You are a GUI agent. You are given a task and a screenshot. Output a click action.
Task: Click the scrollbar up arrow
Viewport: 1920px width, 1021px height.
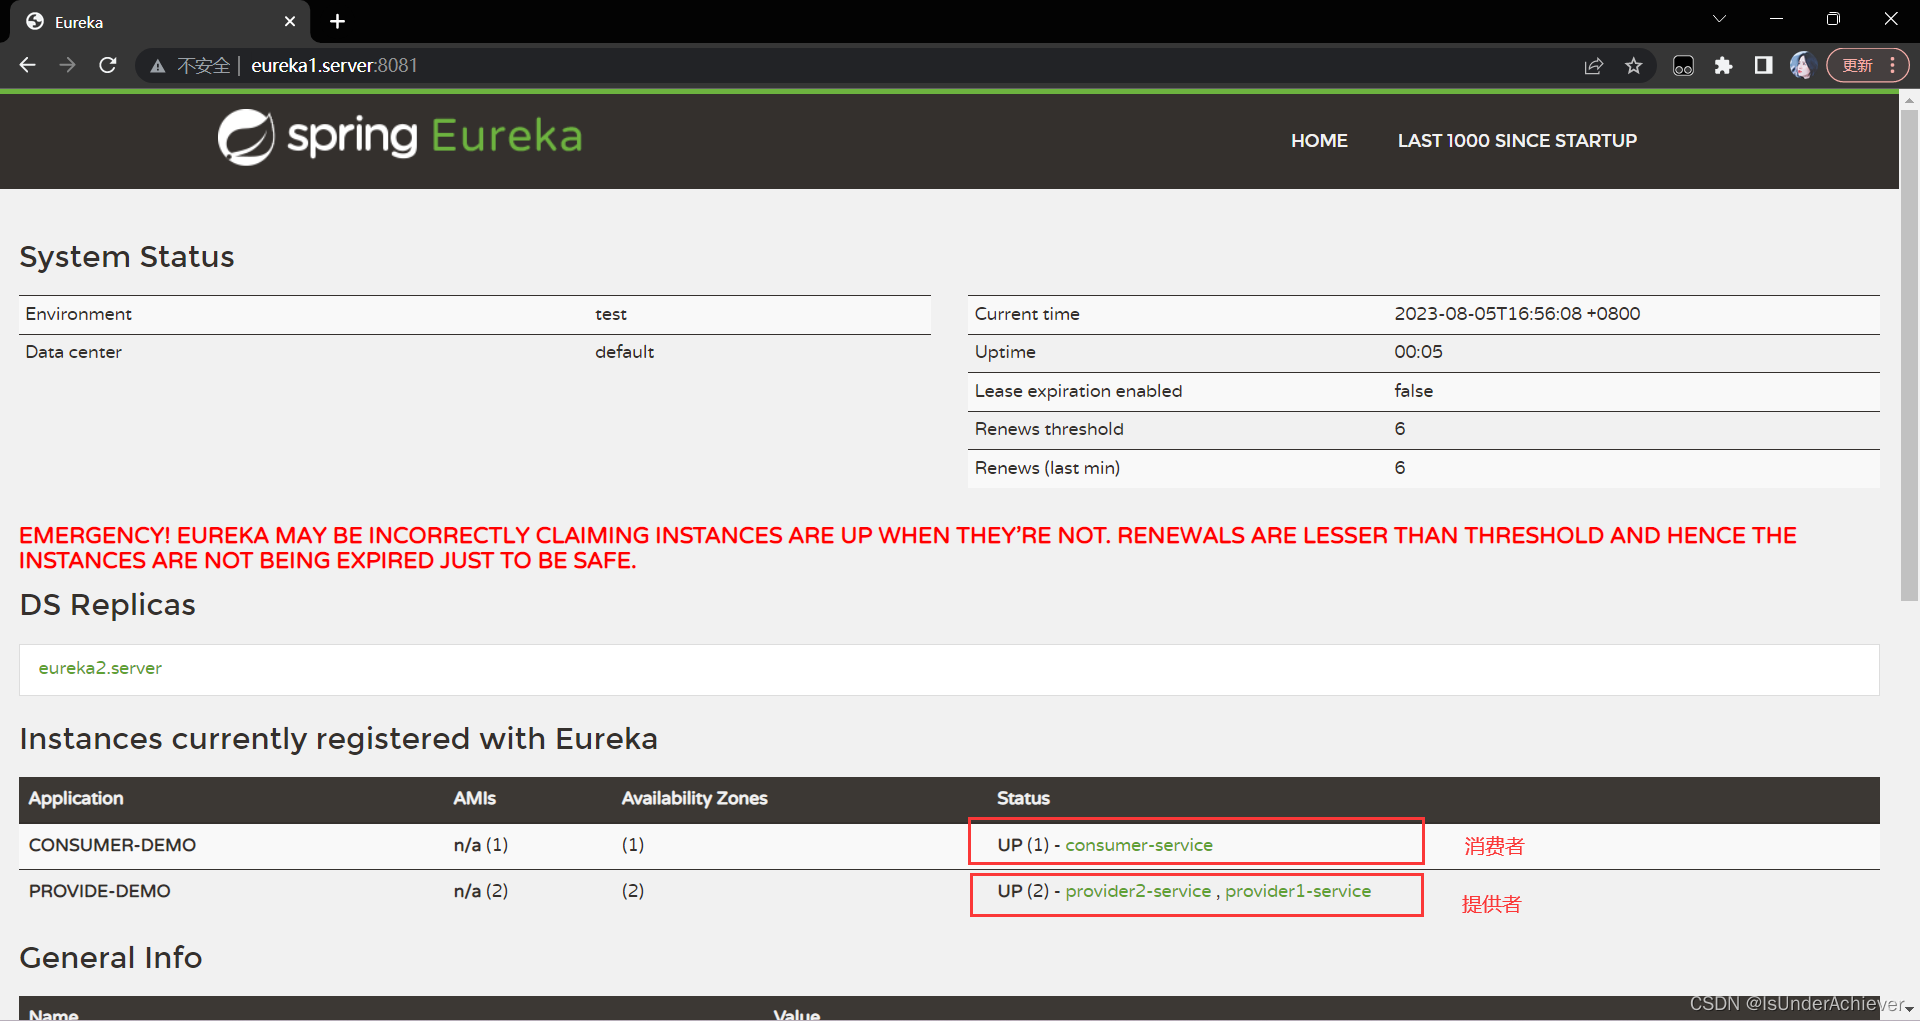pyautogui.click(x=1909, y=100)
